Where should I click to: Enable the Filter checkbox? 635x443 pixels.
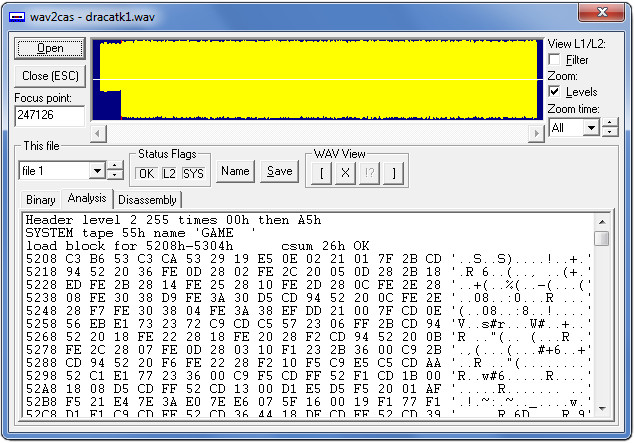(x=555, y=60)
